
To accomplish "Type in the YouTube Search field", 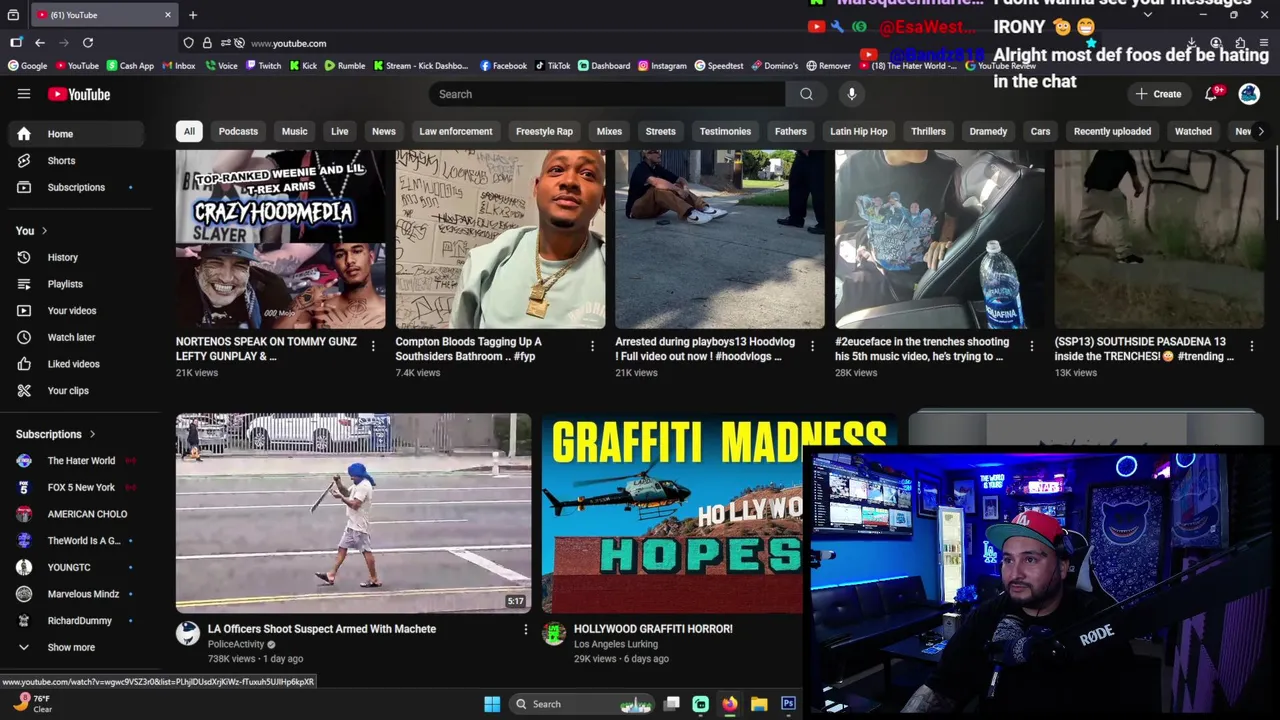I will 607,94.
